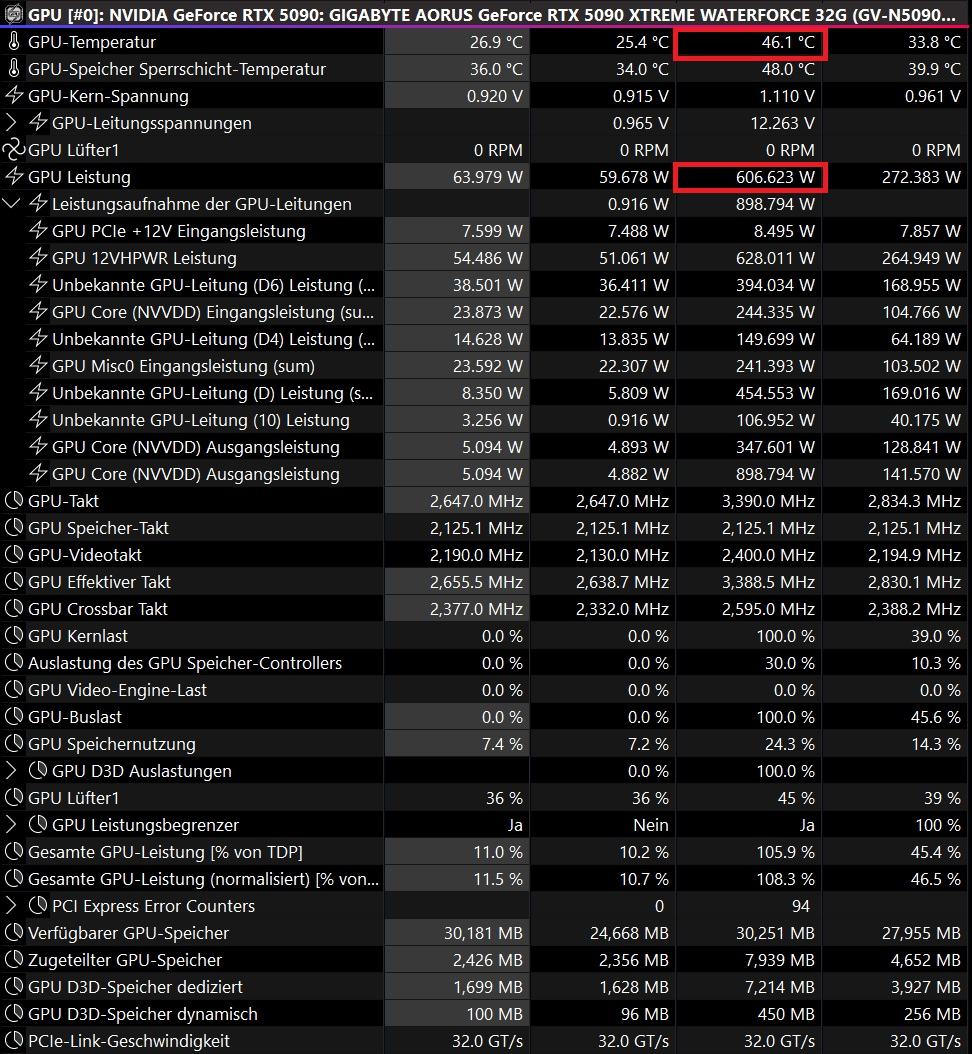Collapse Leistungsaufnahme der GPU-Leitungen group

pyautogui.click(x=11, y=203)
